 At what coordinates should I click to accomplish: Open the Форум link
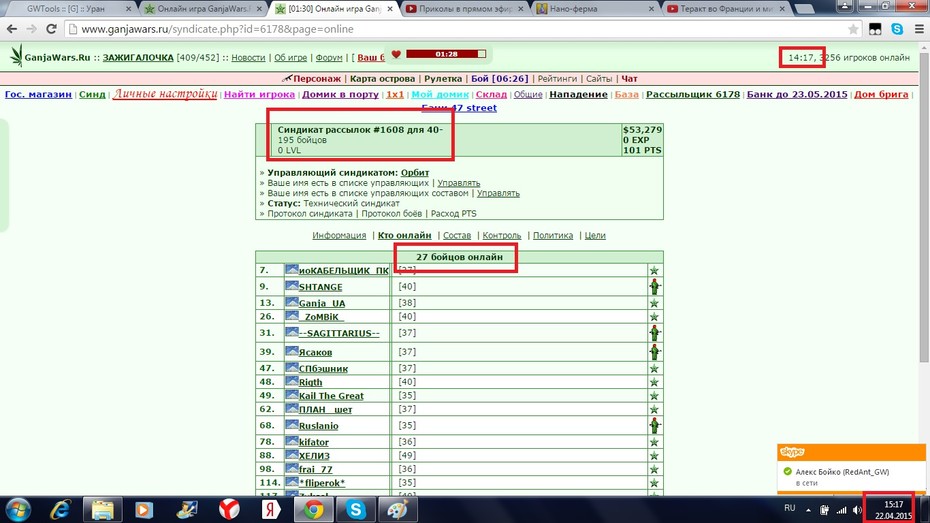point(329,58)
